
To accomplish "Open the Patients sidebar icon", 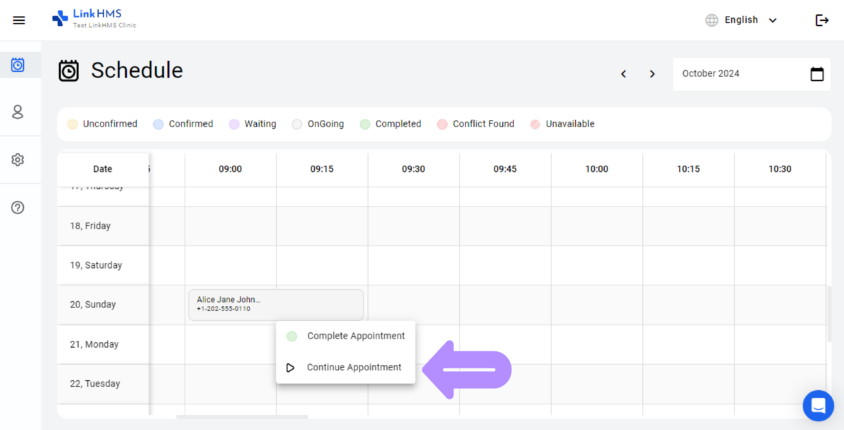I will coord(18,112).
